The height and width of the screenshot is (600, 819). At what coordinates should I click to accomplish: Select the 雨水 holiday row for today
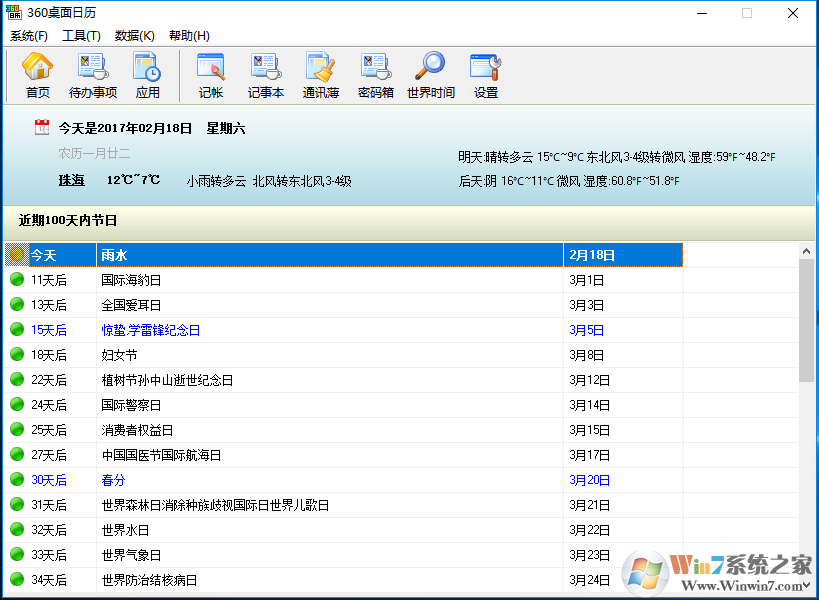[330, 255]
